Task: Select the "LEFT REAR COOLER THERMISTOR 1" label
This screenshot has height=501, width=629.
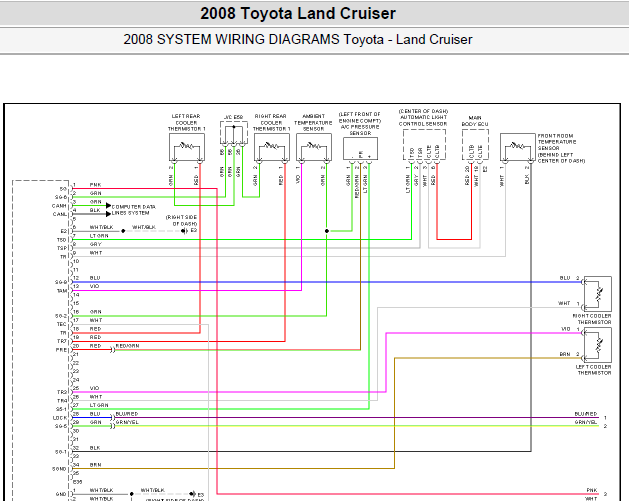Action: (187, 122)
